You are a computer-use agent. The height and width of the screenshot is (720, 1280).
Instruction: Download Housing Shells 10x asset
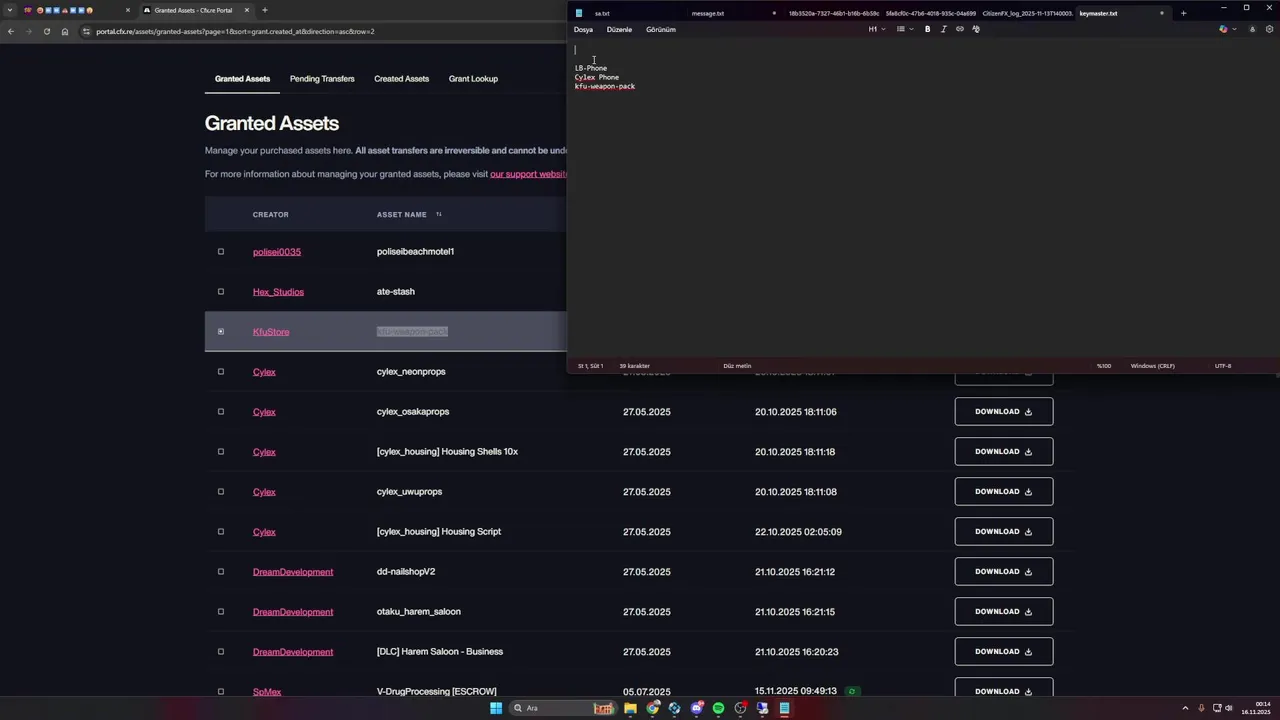coord(1004,451)
